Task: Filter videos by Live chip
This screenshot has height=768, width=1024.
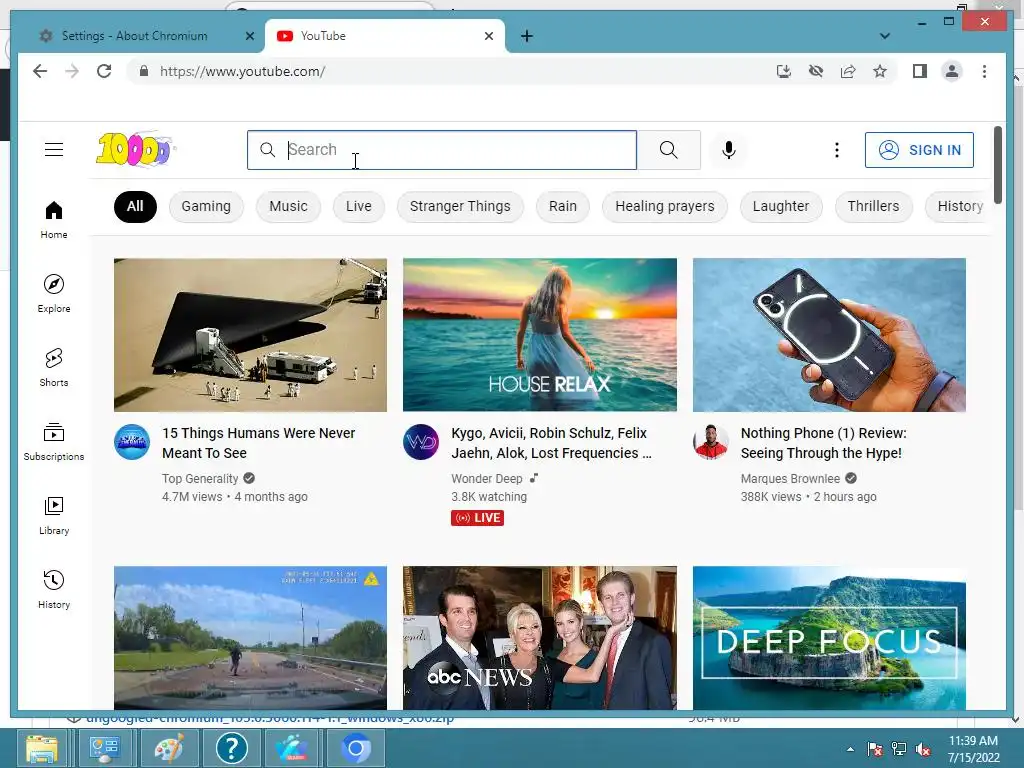Action: 359,206
